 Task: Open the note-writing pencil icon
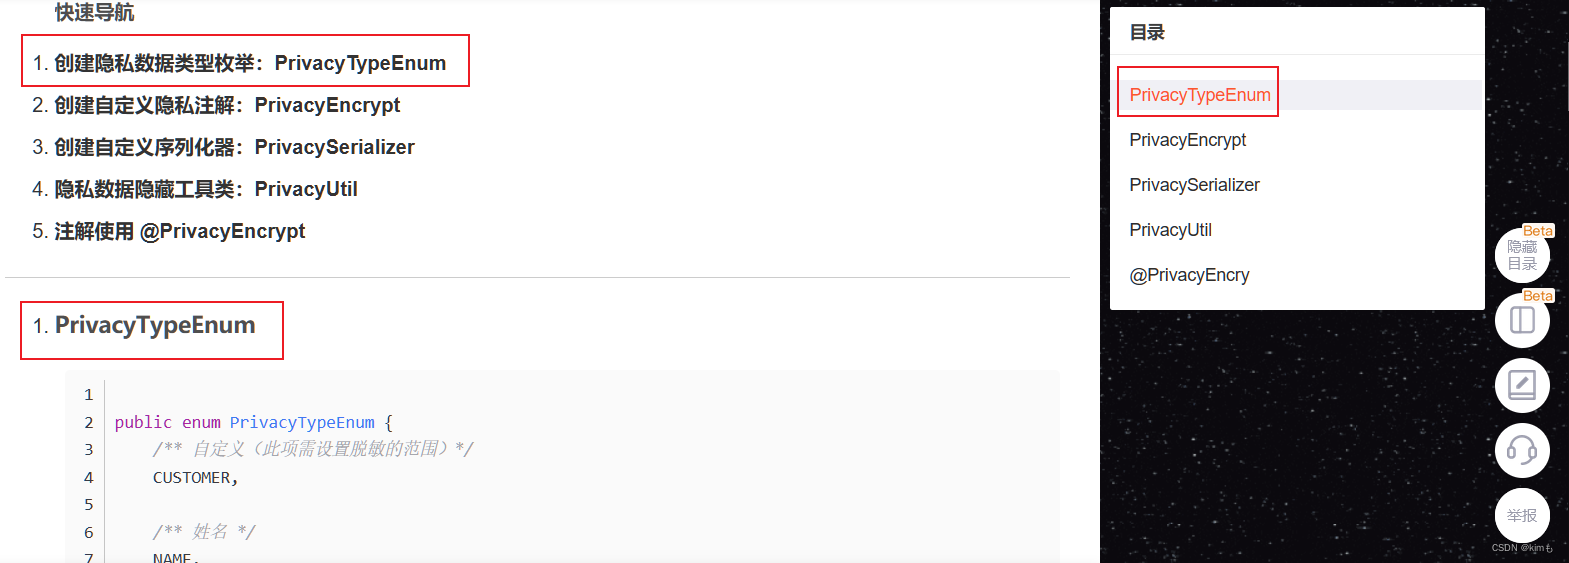click(x=1522, y=385)
